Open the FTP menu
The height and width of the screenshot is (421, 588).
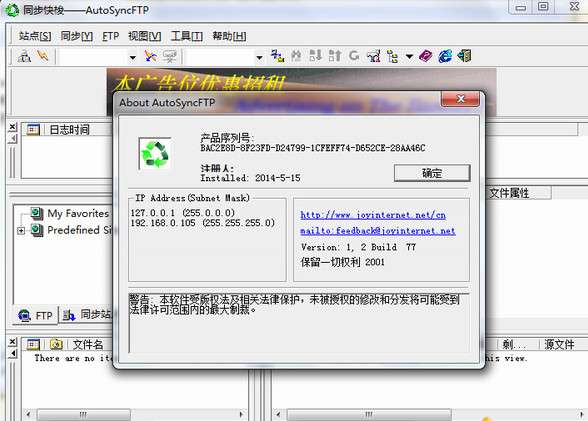coord(111,36)
